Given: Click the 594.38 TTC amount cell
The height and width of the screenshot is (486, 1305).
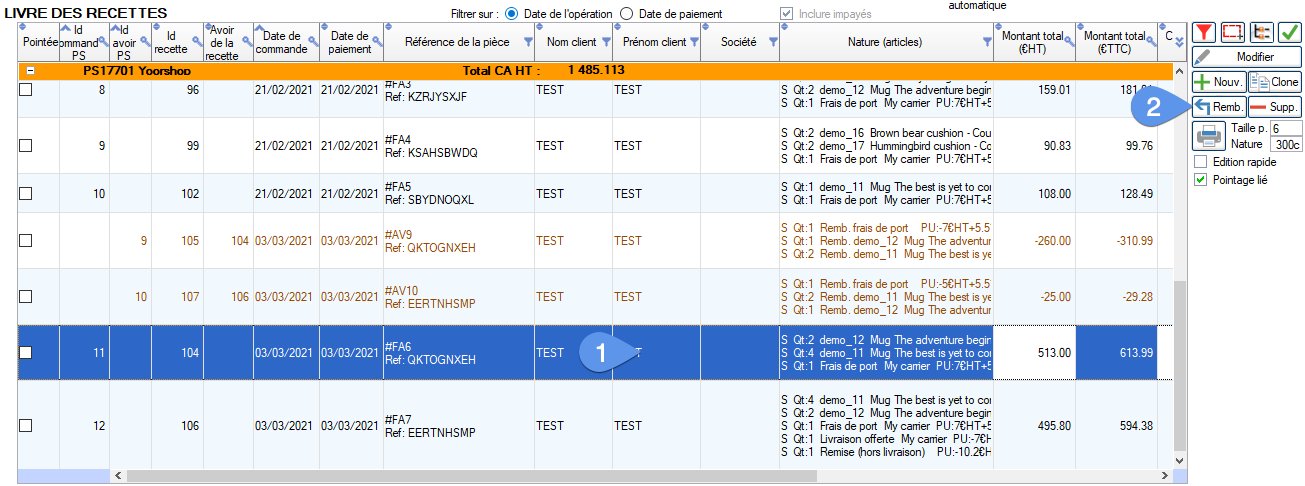Looking at the screenshot, I should 1116,426.
